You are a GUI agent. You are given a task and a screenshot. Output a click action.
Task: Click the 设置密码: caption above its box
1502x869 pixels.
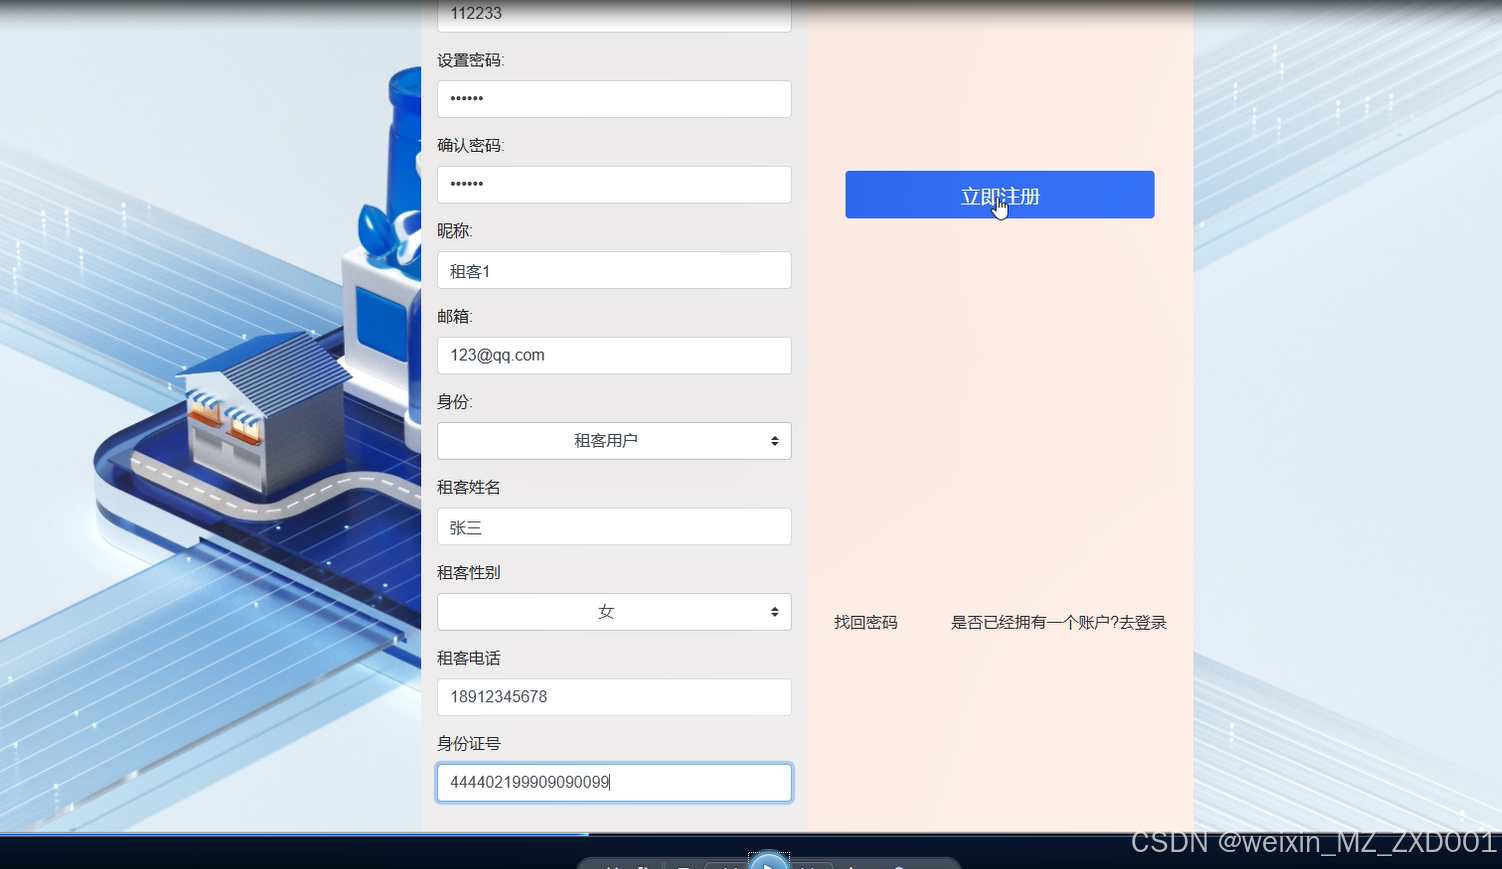coord(471,60)
